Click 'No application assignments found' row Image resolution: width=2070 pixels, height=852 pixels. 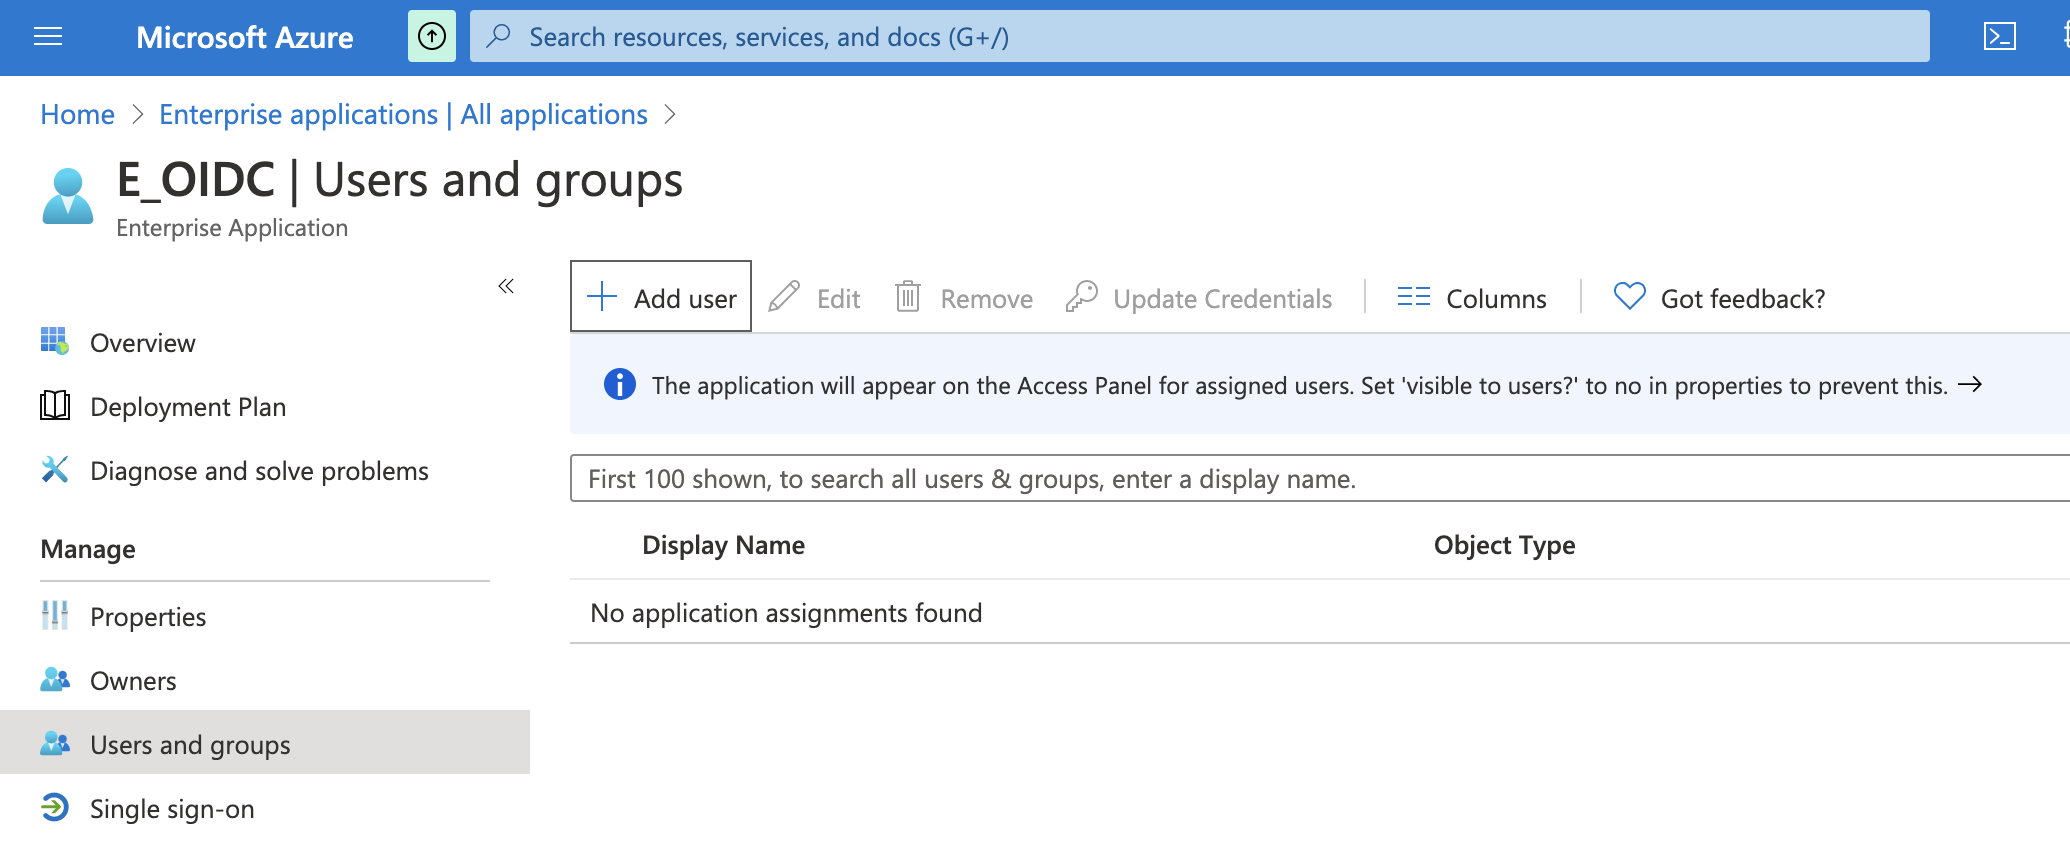tap(1320, 612)
